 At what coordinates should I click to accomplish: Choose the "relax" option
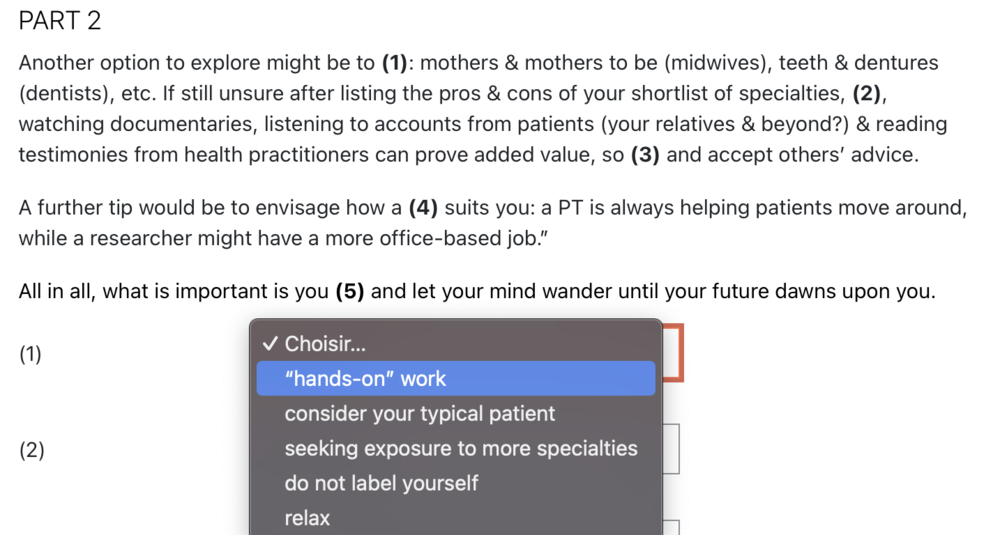tap(307, 518)
